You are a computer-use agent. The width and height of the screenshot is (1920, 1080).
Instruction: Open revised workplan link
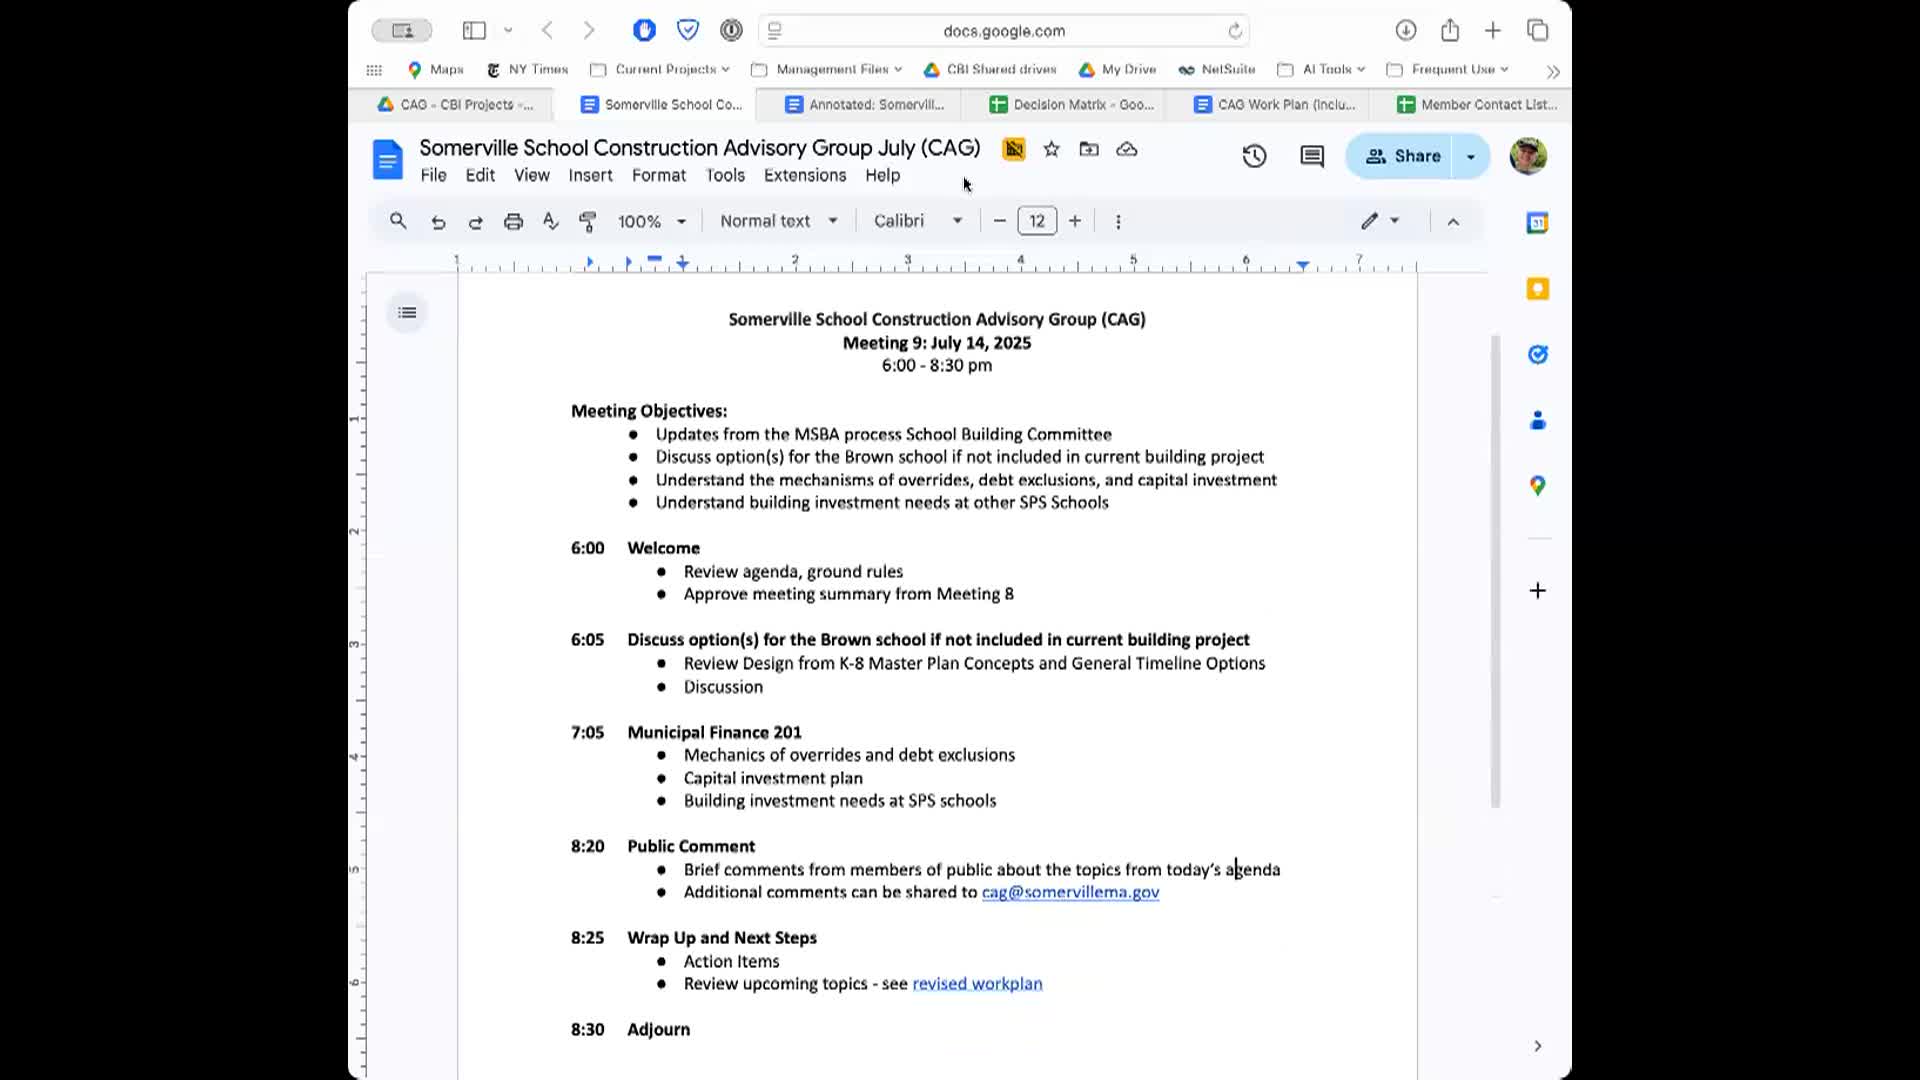coord(977,984)
